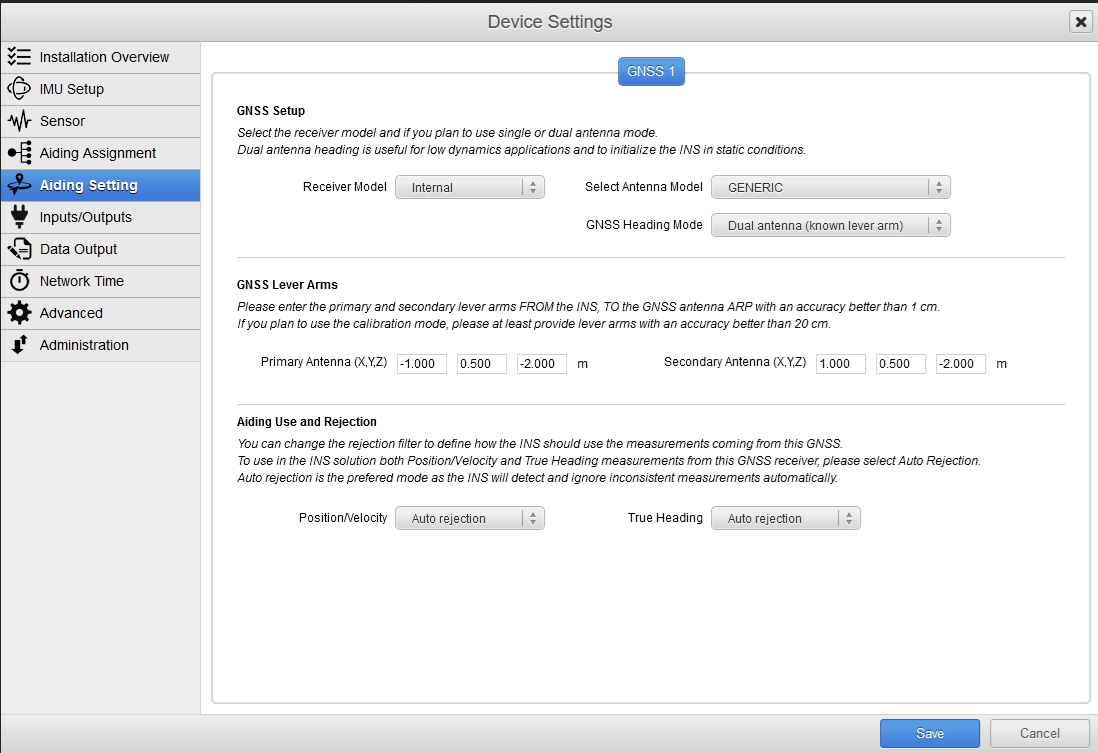Image resolution: width=1098 pixels, height=753 pixels.
Task: Click the Sensor waveform icon
Action: coord(19,121)
